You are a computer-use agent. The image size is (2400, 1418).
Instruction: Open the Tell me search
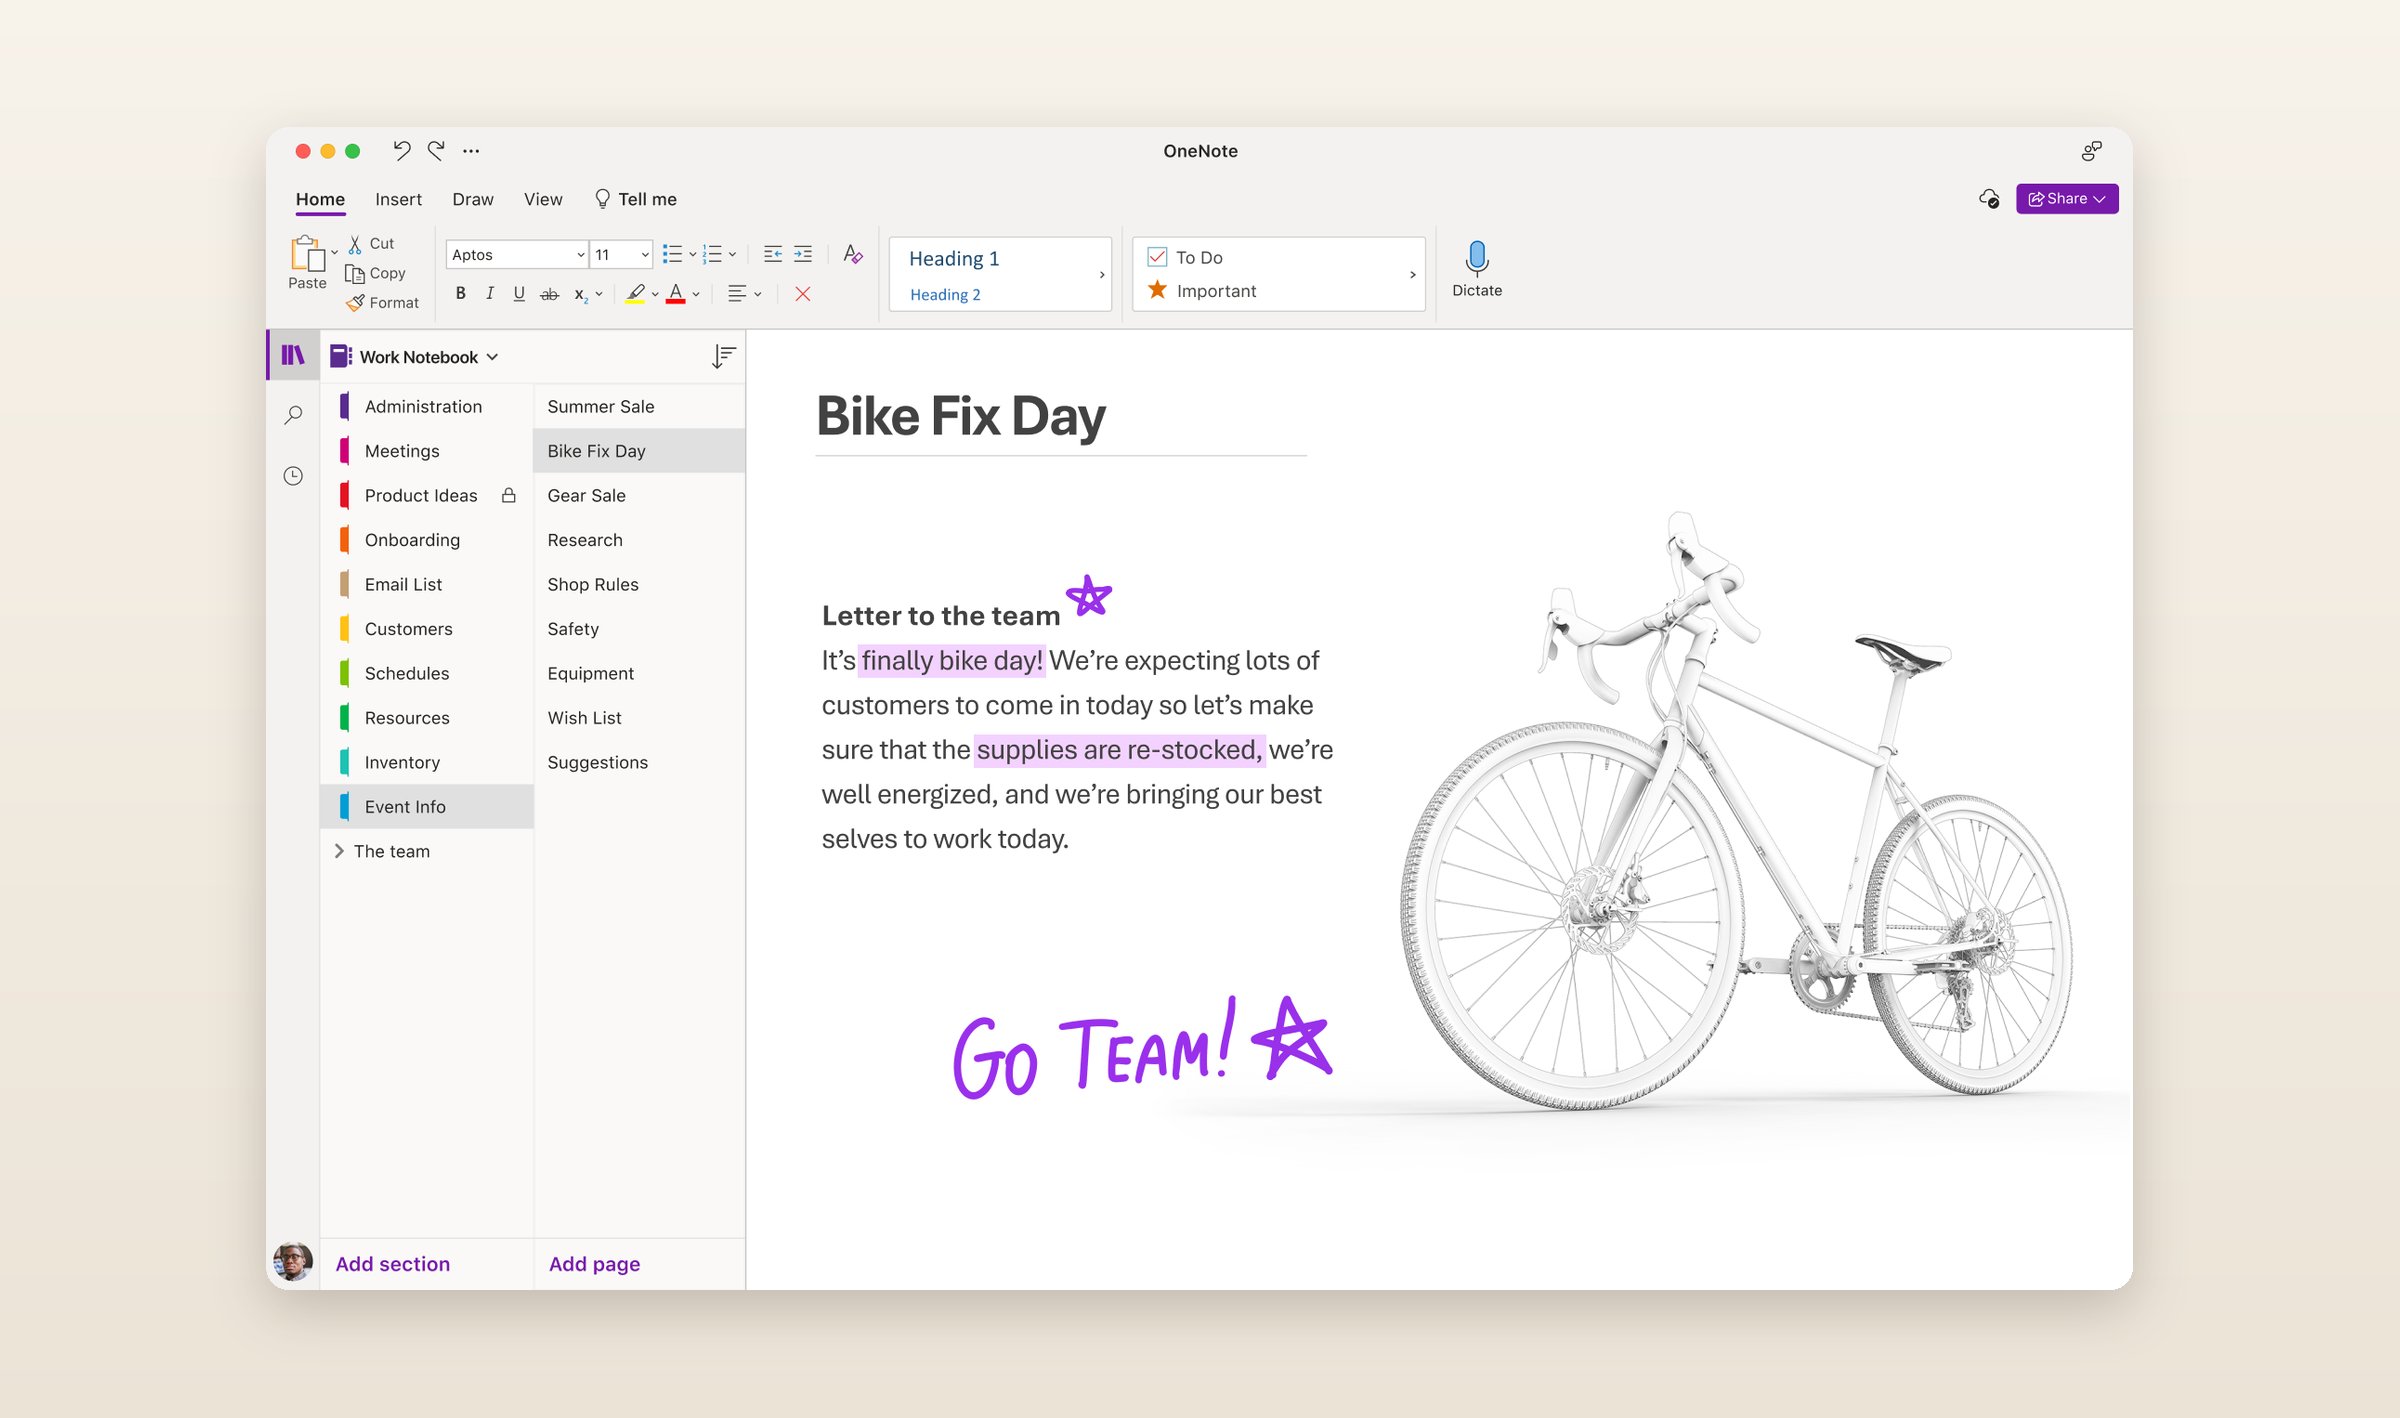point(636,199)
